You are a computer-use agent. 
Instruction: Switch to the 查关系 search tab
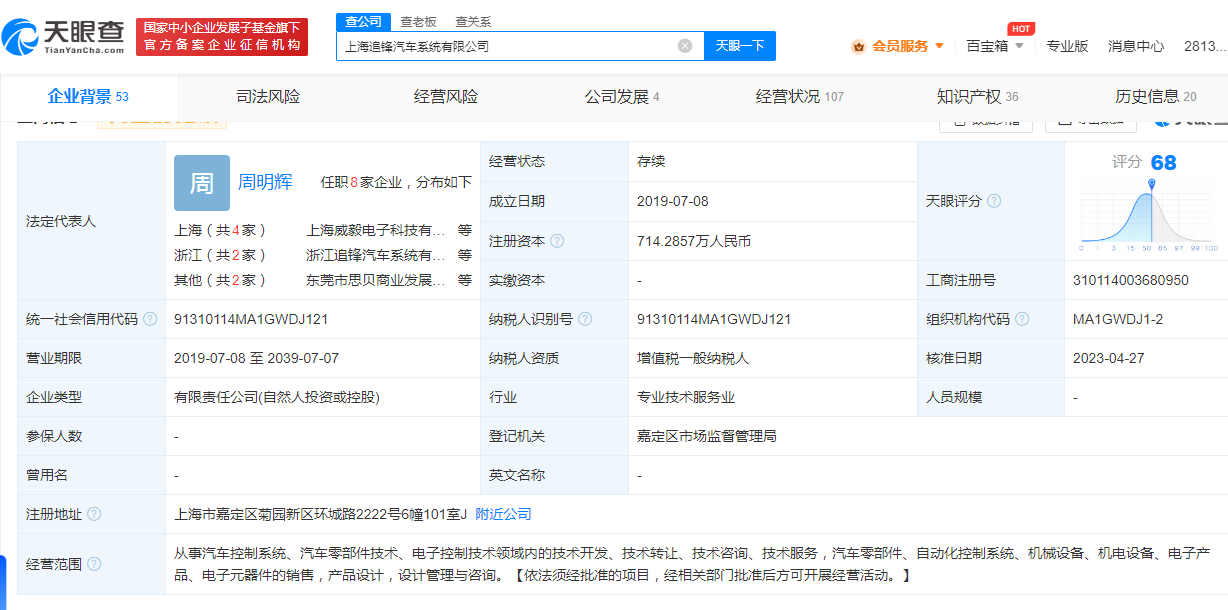(x=473, y=22)
